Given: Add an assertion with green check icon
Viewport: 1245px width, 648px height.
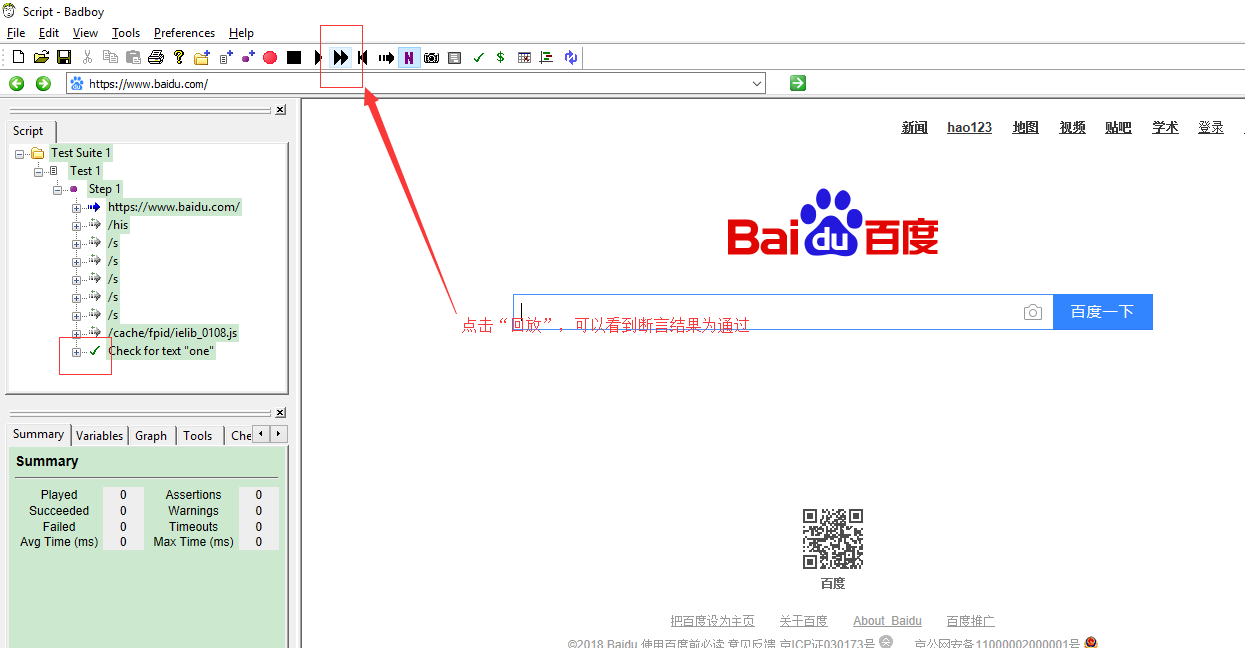Looking at the screenshot, I should 478,58.
